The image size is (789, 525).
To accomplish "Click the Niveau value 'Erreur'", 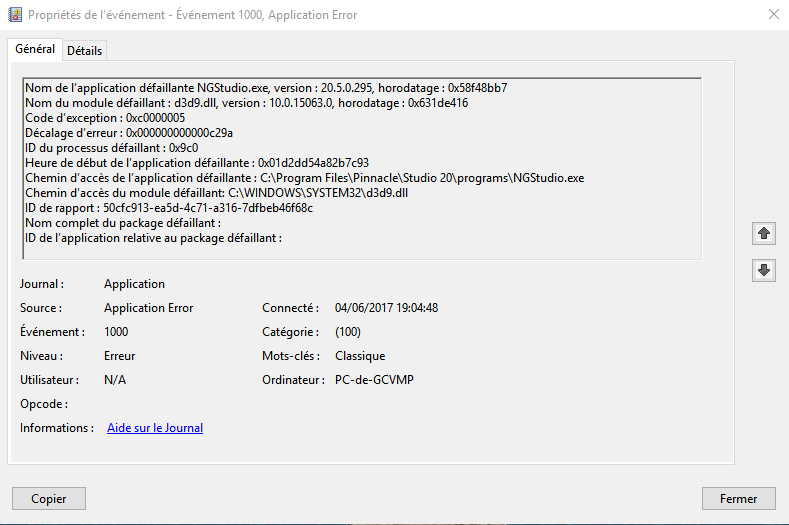I will click(x=120, y=356).
